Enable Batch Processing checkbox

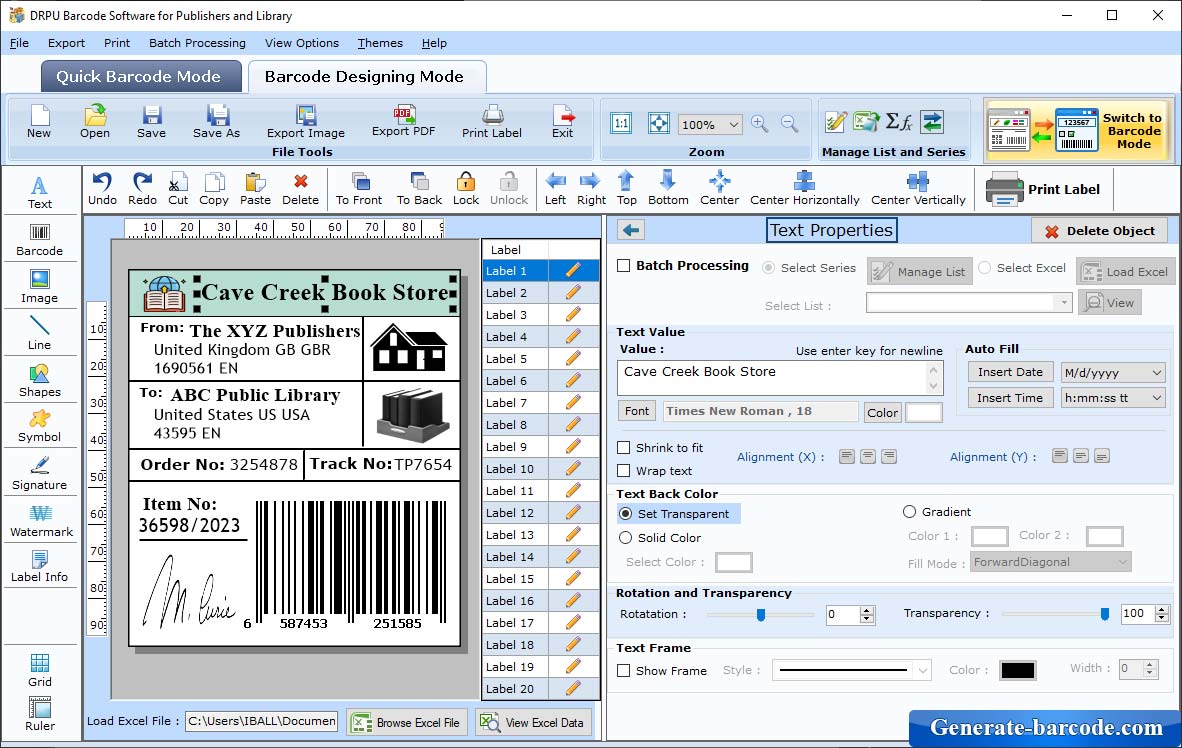pos(623,265)
